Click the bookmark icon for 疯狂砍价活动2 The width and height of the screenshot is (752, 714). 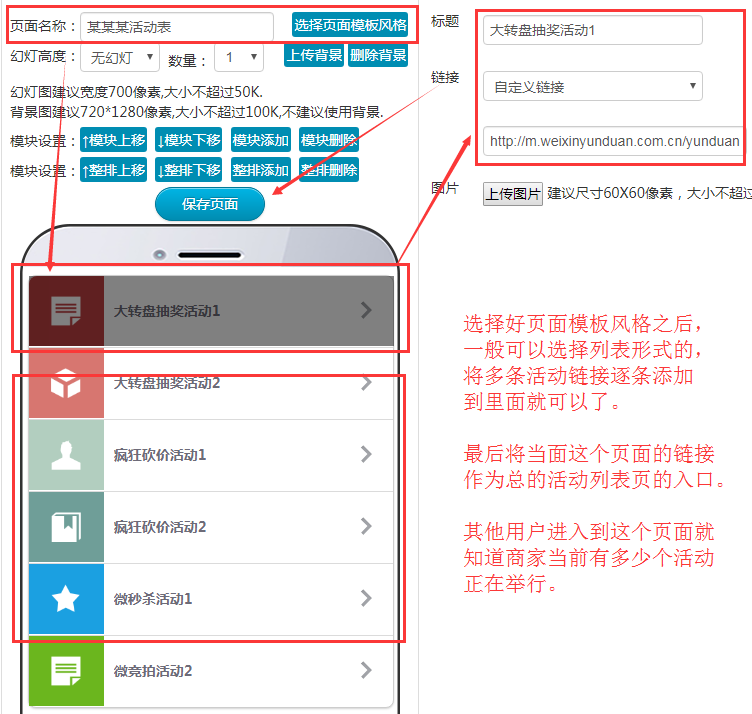point(66,527)
